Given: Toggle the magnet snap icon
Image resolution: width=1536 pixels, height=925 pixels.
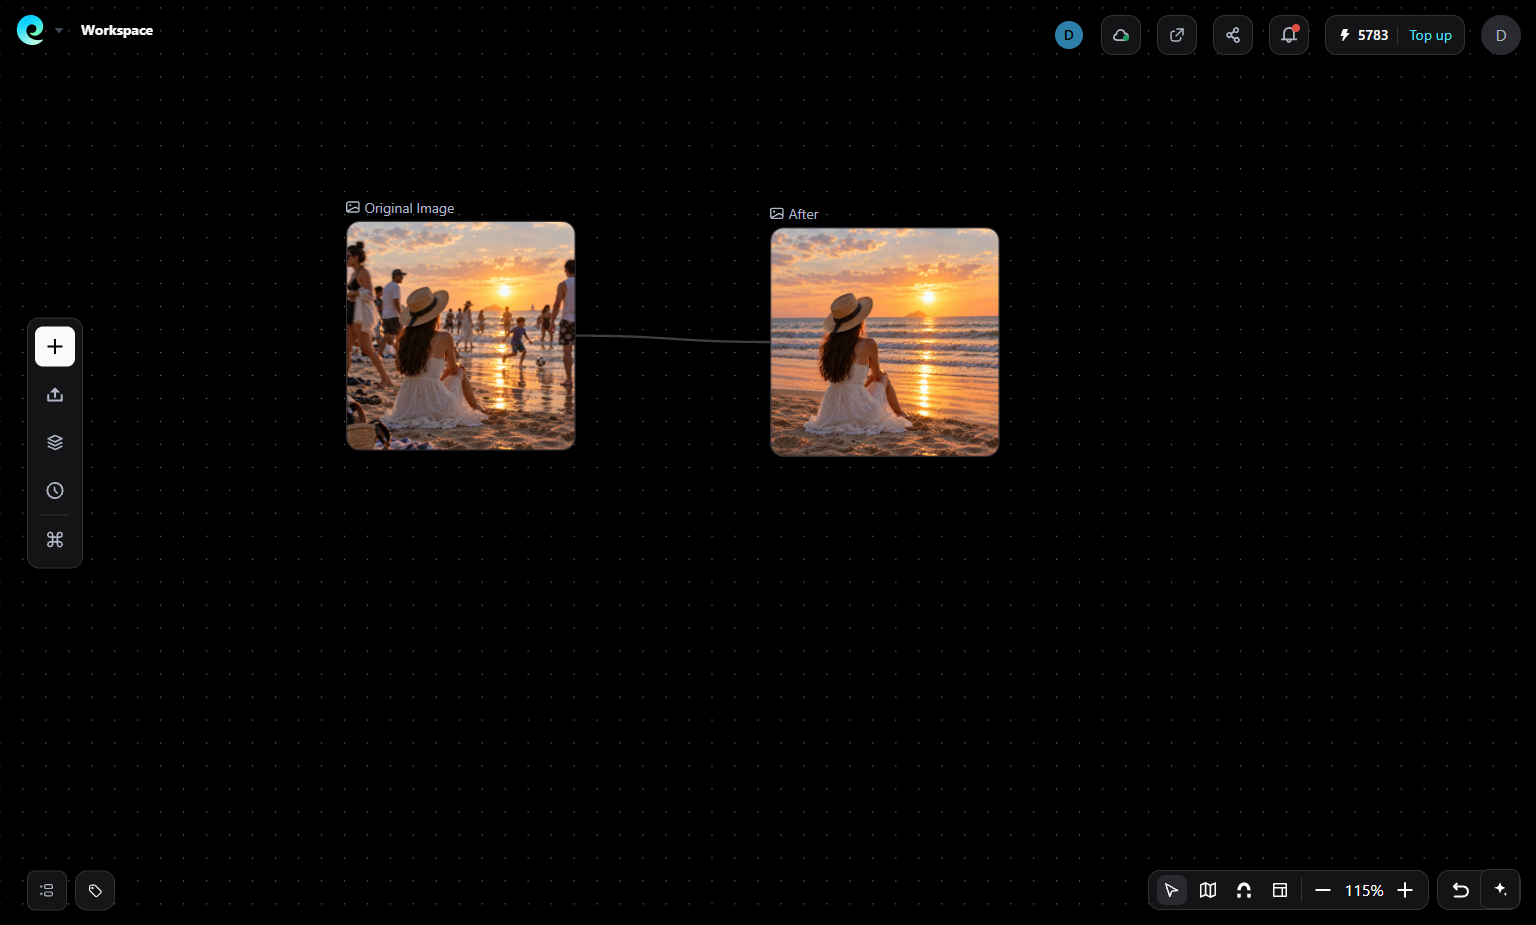Looking at the screenshot, I should click(x=1244, y=890).
